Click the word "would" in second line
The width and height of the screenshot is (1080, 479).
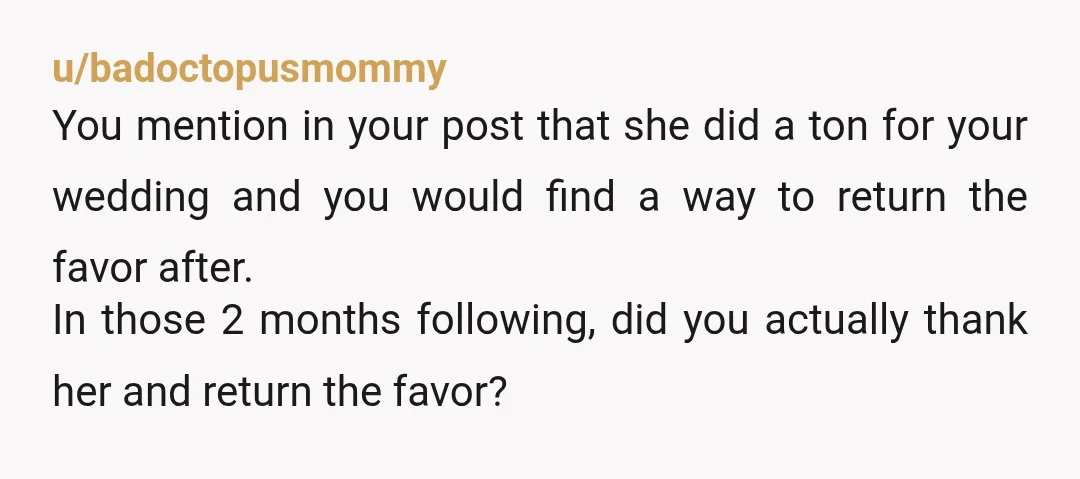coord(468,196)
